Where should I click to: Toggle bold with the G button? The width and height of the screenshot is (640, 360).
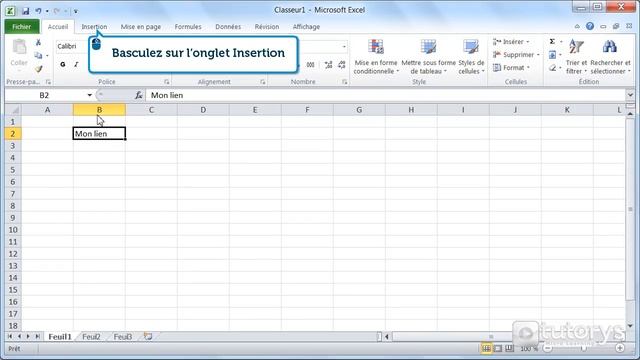tap(62, 64)
